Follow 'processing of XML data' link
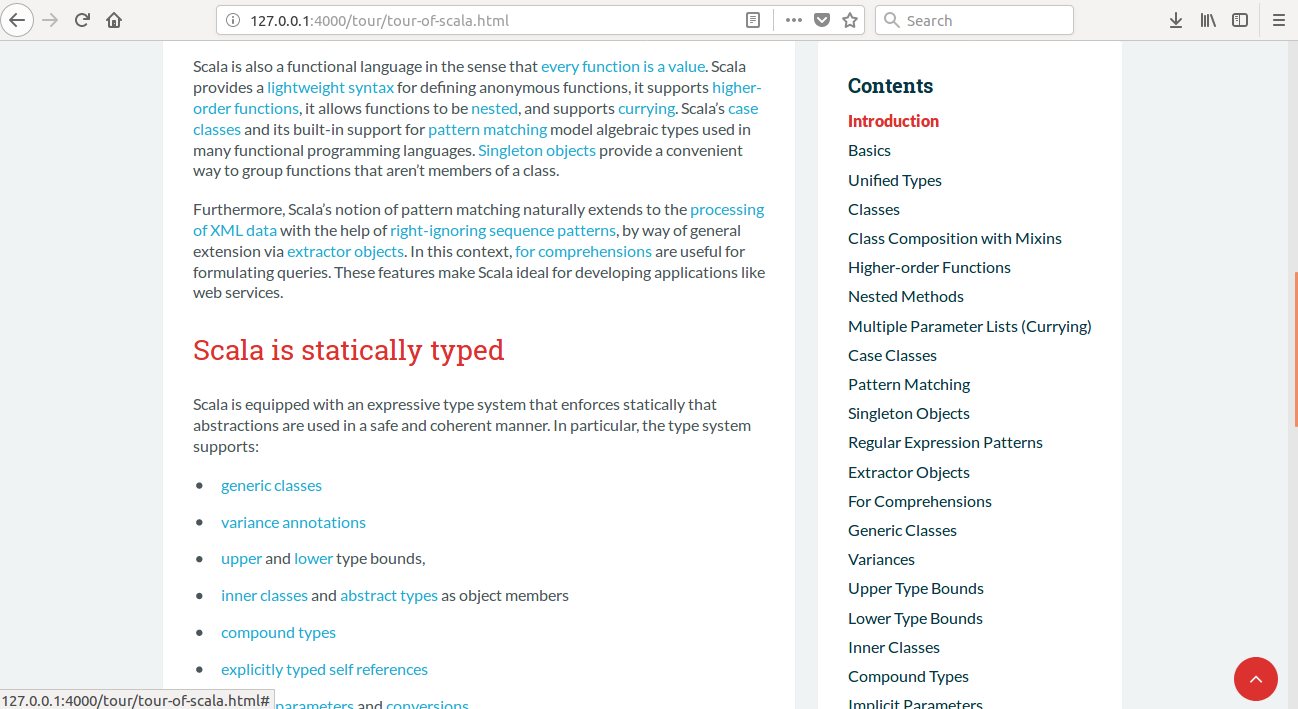The image size is (1298, 709). [x=727, y=209]
